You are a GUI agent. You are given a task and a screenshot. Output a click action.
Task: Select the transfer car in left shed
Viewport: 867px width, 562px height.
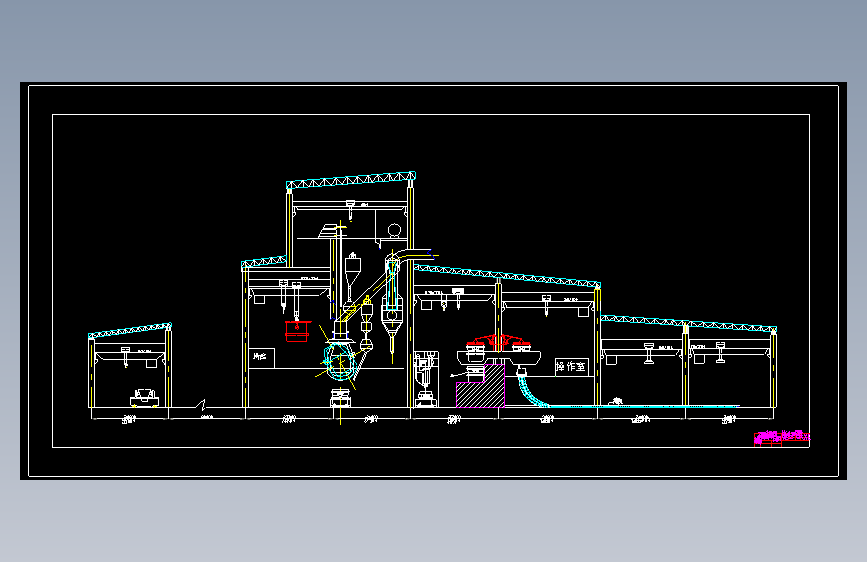[x=144, y=397]
